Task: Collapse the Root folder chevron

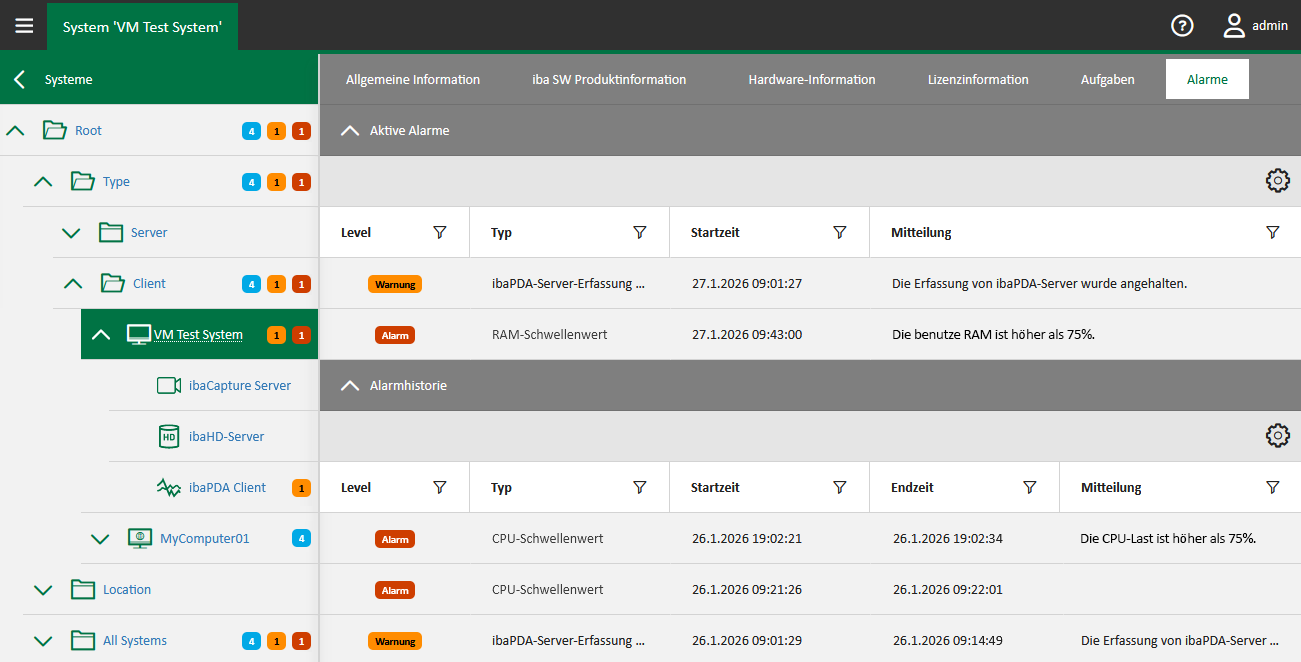Action: click(15, 131)
